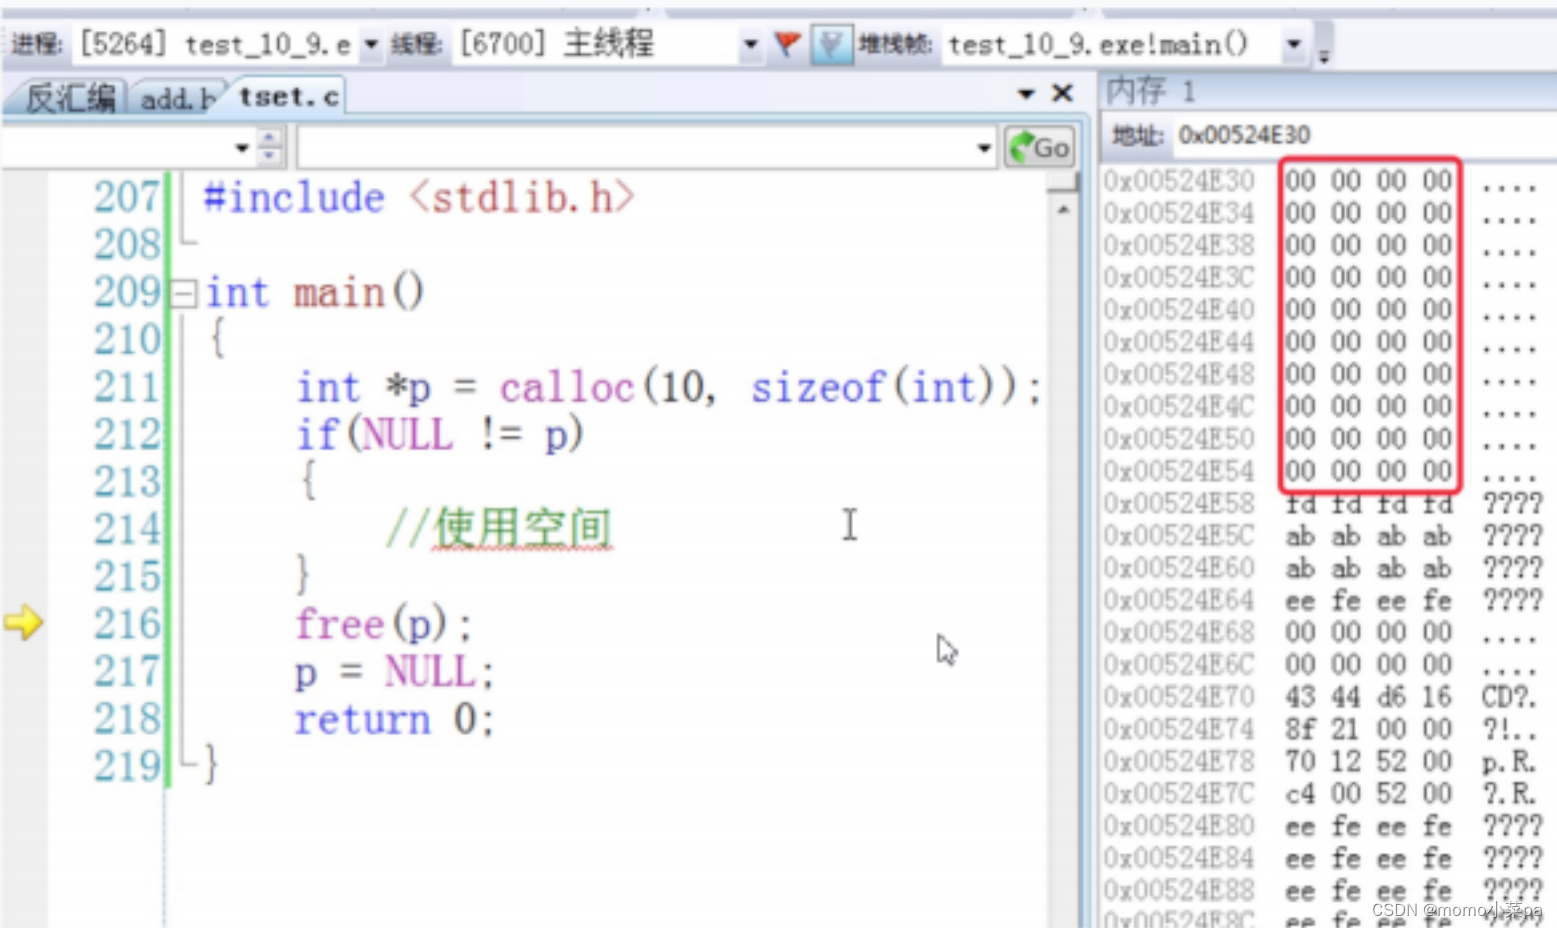Click the blue flag thread marker icon
Screen dimensions: 1557x928
[831, 44]
